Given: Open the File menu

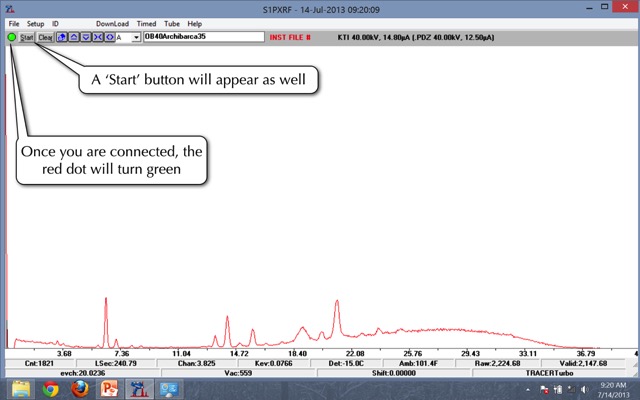Looking at the screenshot, I should (14, 23).
